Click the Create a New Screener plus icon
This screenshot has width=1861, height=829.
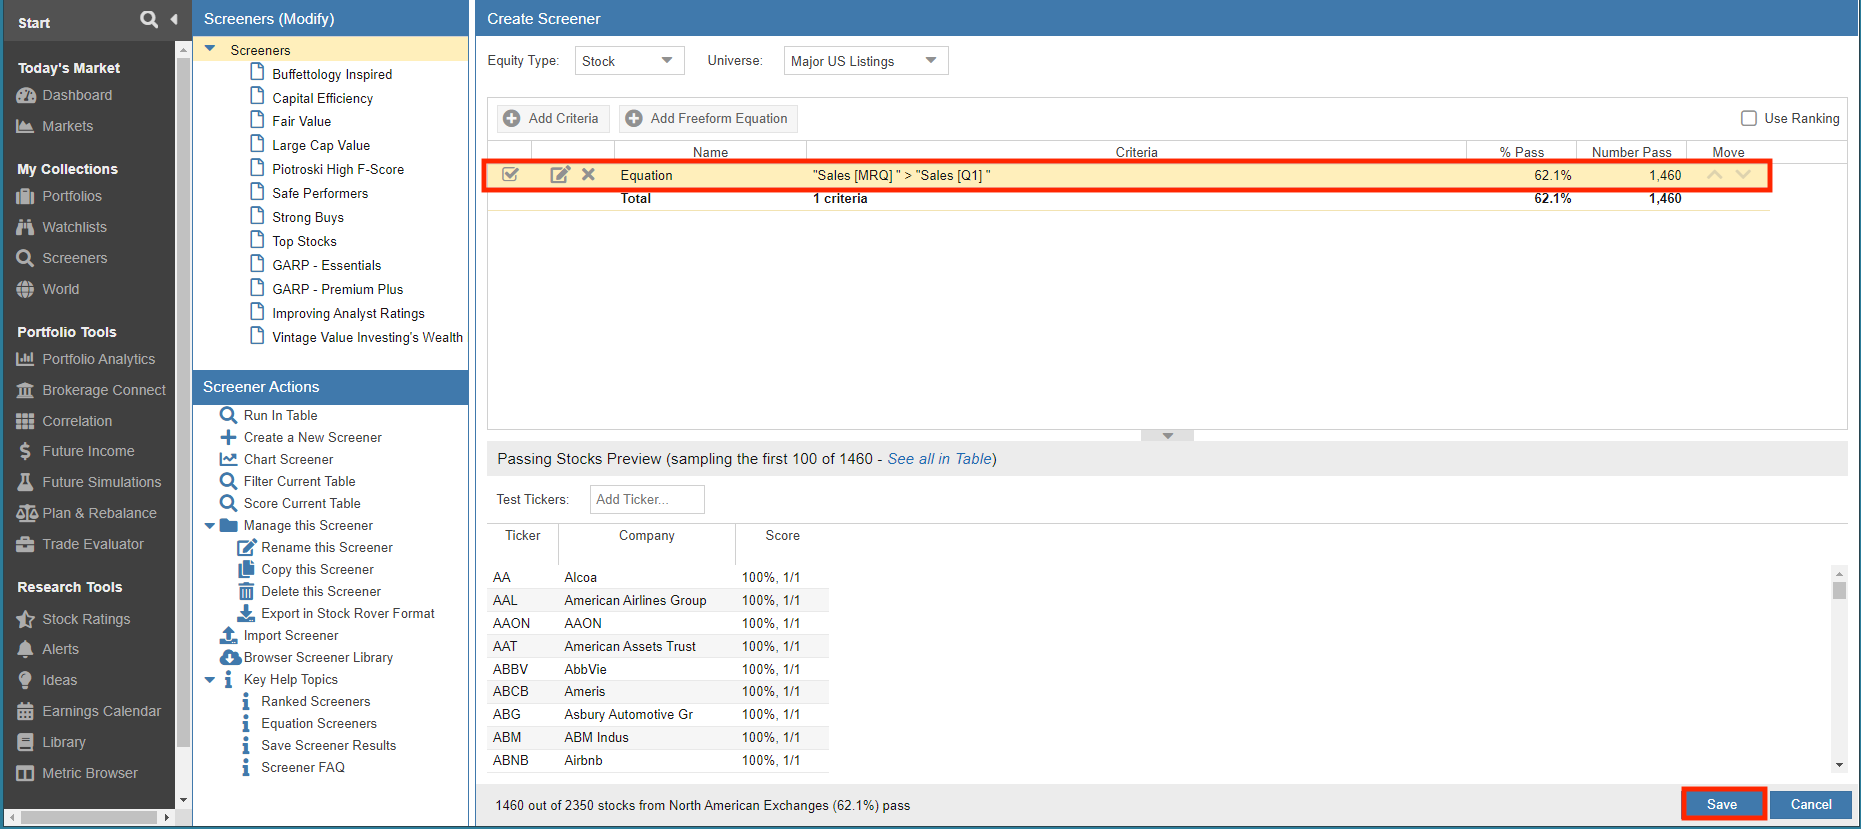pyautogui.click(x=228, y=437)
